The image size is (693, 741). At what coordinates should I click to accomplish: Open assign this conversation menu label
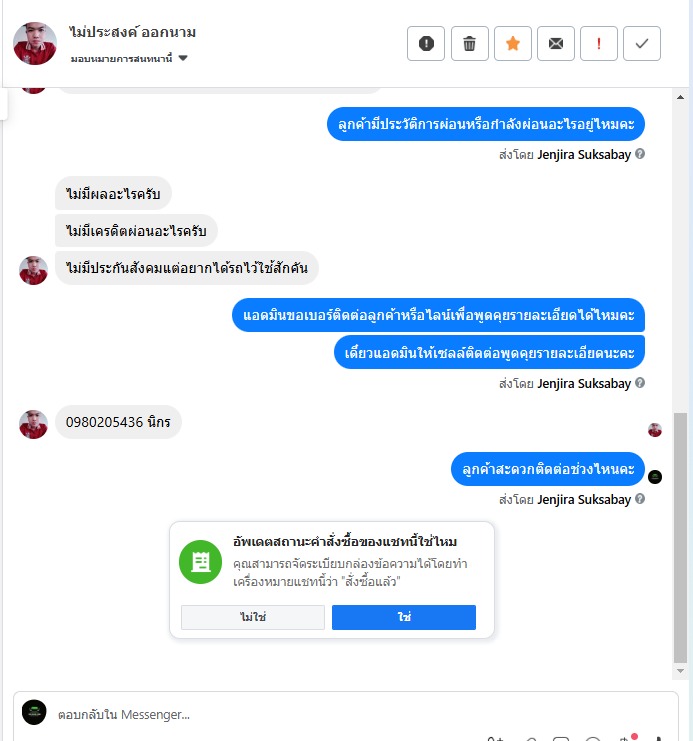[x=121, y=59]
